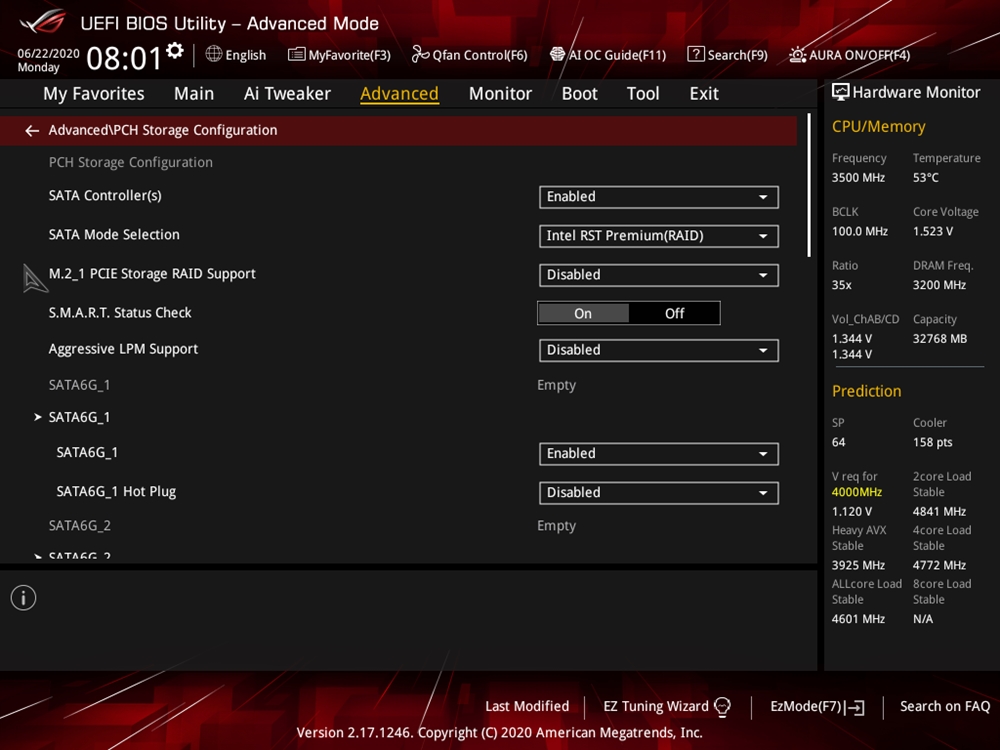Screen dimensions: 1000x750
Task: Open SATA6G_1 Enabled dropdown
Action: point(659,453)
